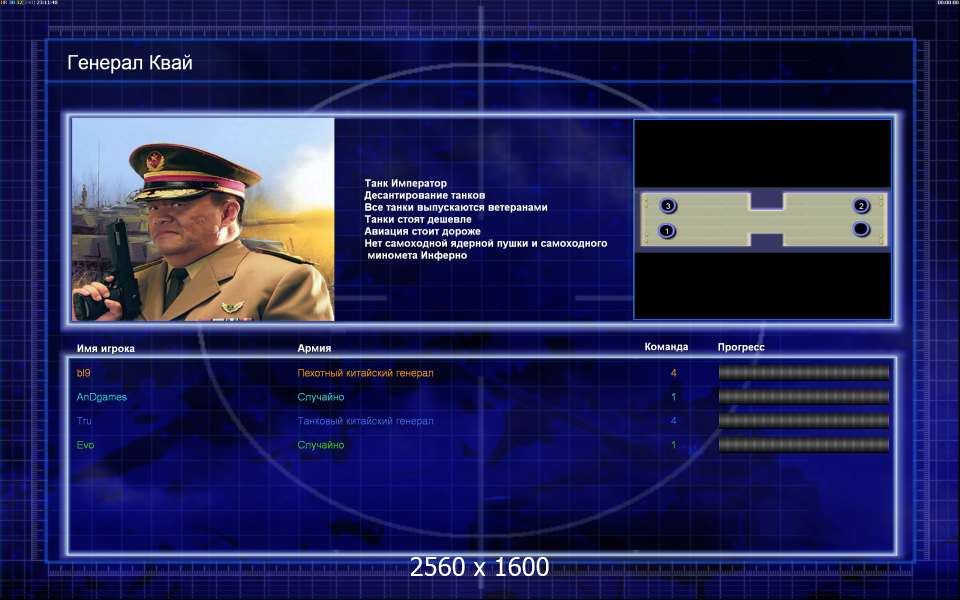The height and width of the screenshot is (600, 960).
Task: Click AnDgames' loading progress bar
Action: click(x=803, y=396)
